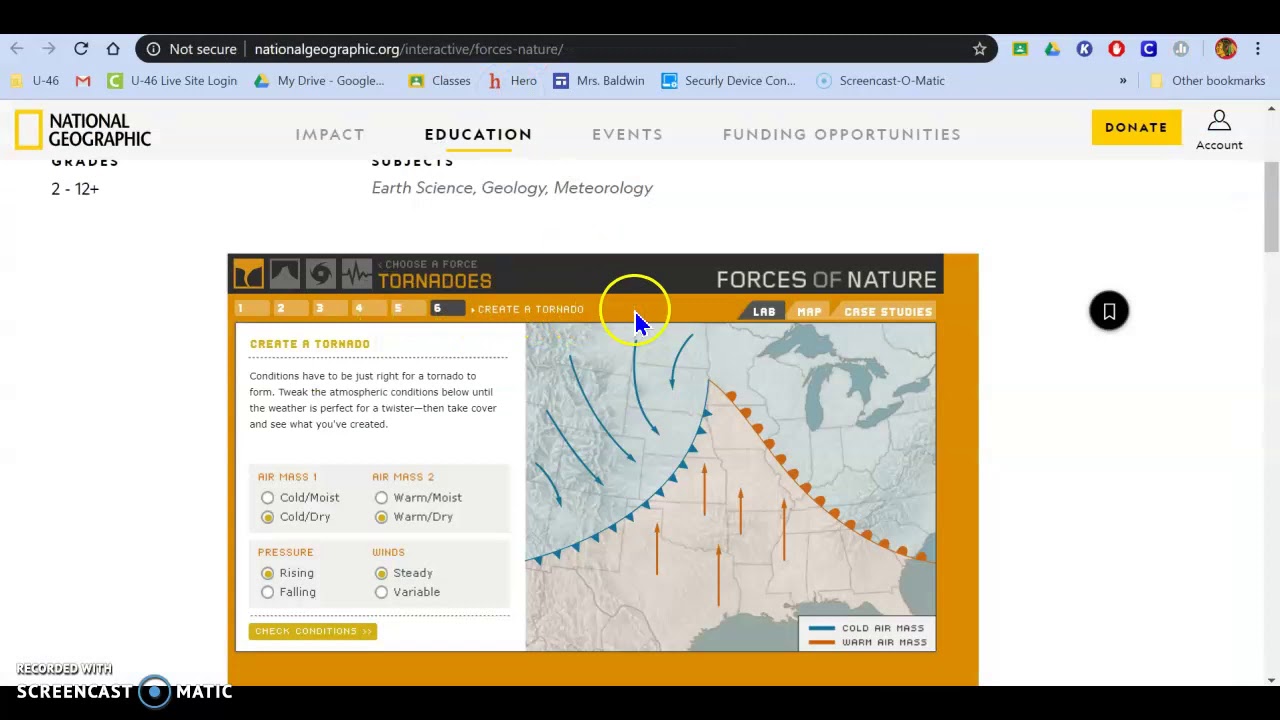
Task: Switch to the Map tab
Action: (809, 312)
